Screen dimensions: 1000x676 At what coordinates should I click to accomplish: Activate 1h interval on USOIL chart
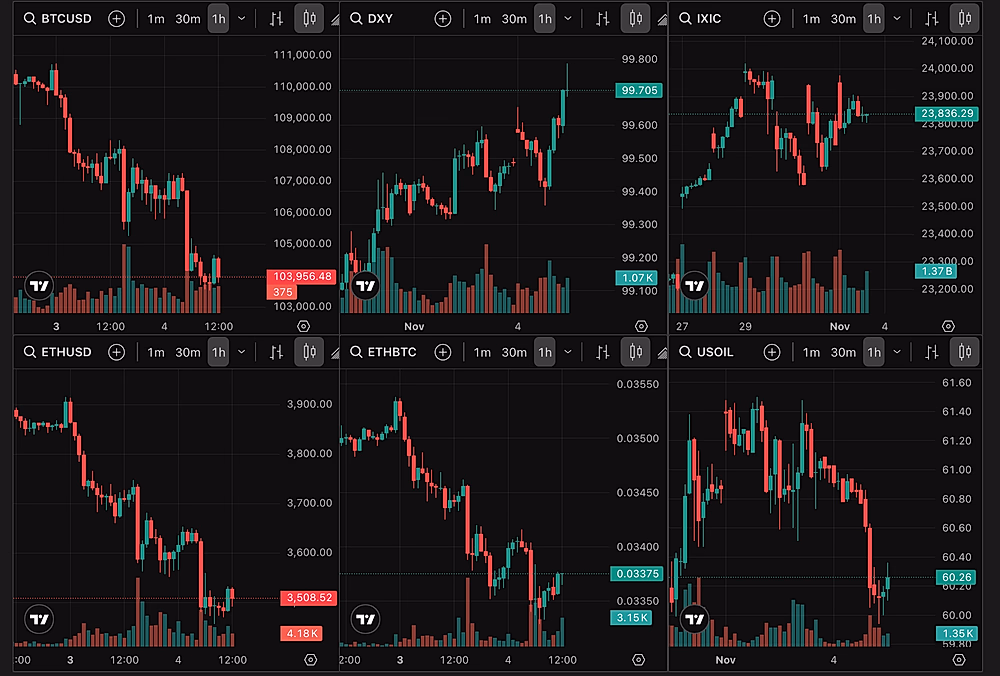874,352
